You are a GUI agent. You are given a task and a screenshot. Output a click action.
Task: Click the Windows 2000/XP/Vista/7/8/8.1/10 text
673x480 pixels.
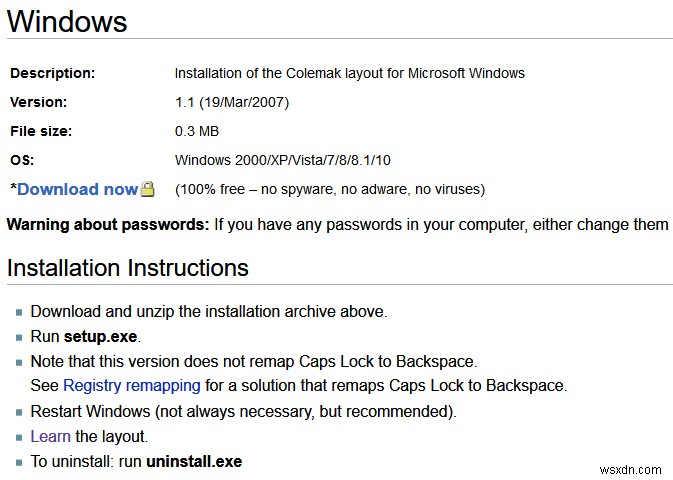(x=284, y=160)
